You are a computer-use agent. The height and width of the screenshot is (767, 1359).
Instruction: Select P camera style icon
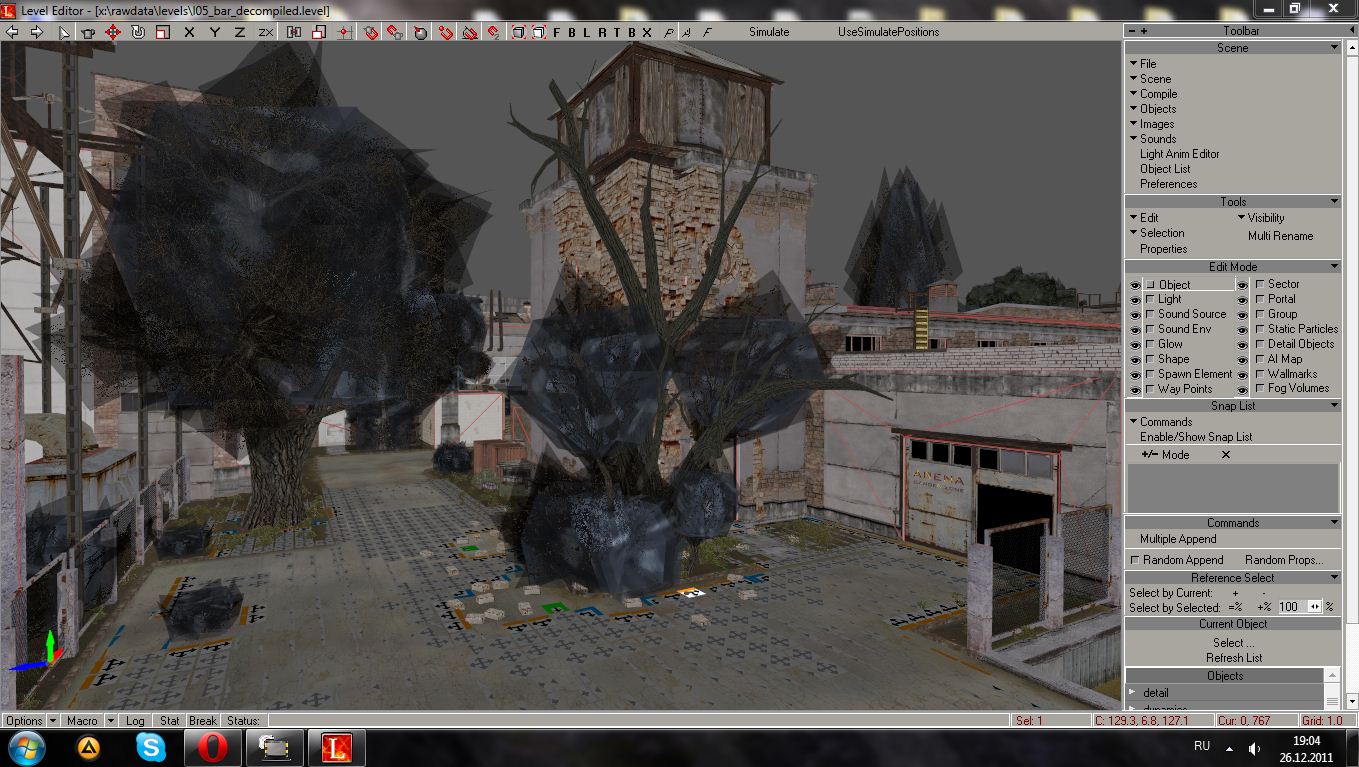[x=670, y=32]
